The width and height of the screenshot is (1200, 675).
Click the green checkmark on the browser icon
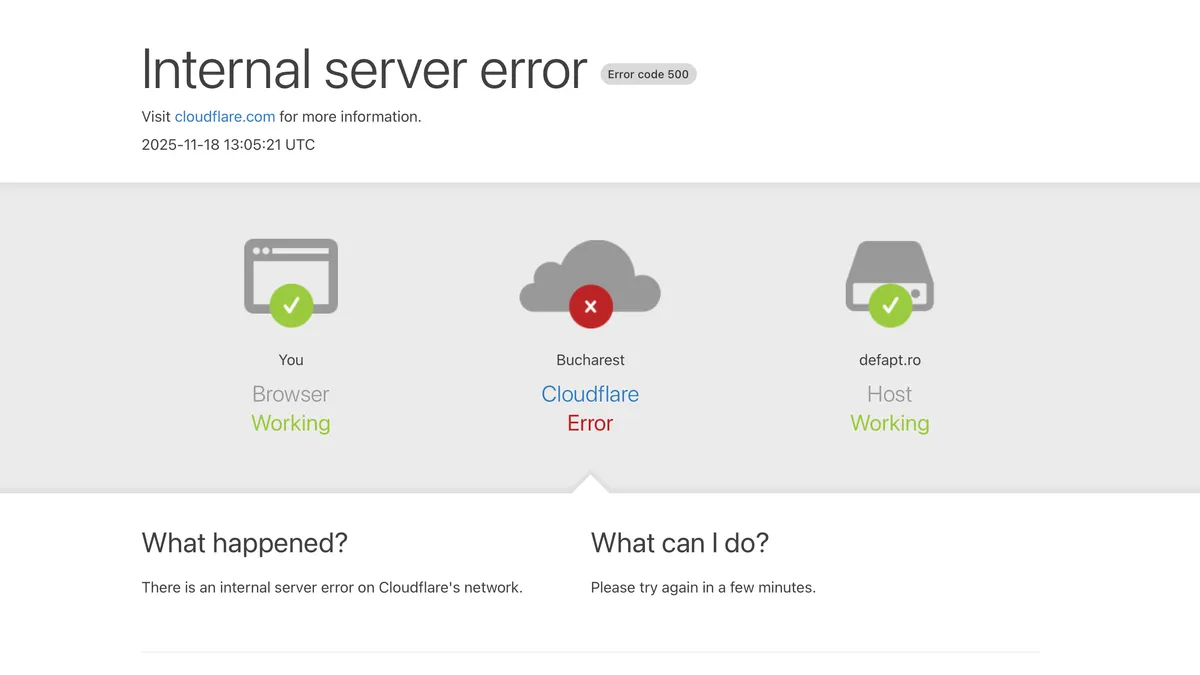(290, 306)
